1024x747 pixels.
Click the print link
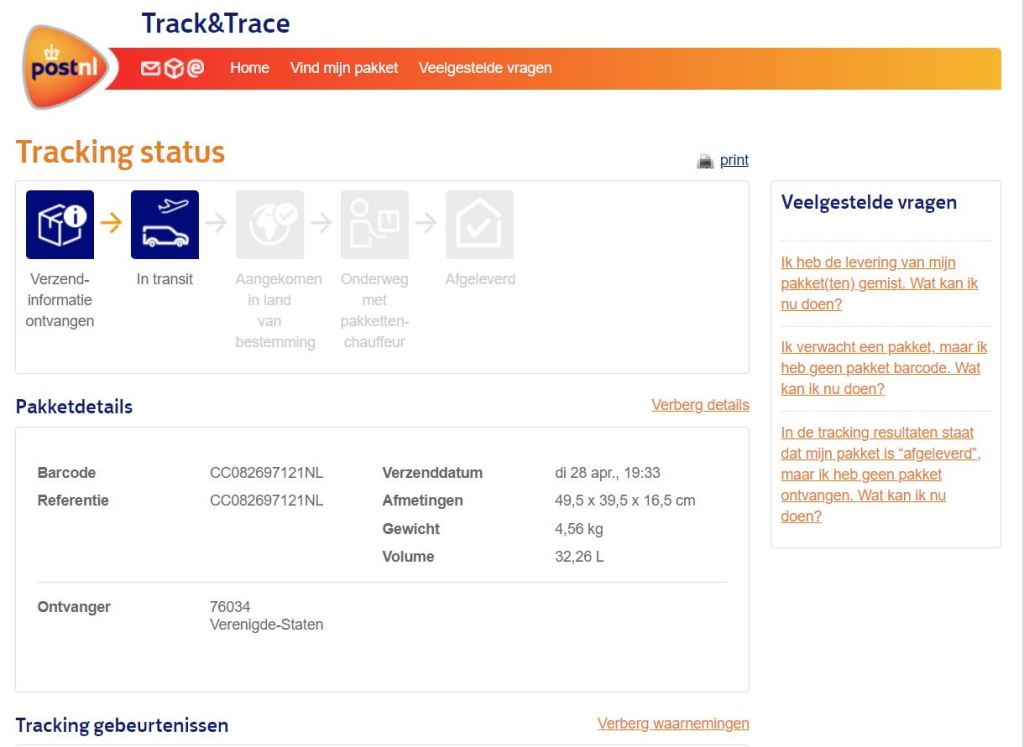tap(734, 160)
